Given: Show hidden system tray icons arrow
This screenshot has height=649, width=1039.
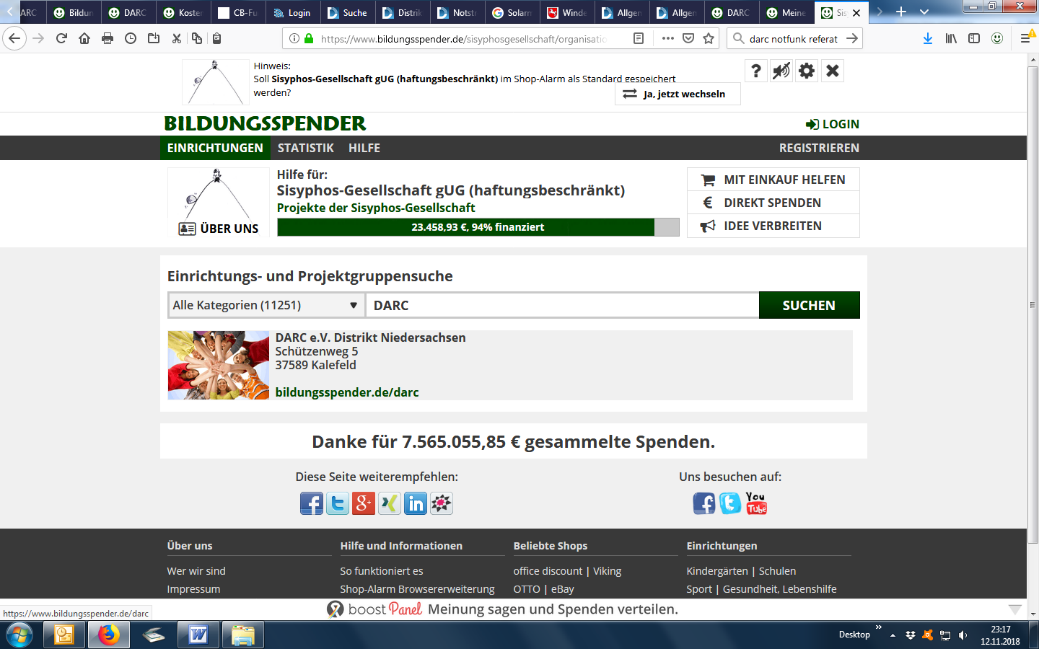Looking at the screenshot, I should (x=893, y=635).
